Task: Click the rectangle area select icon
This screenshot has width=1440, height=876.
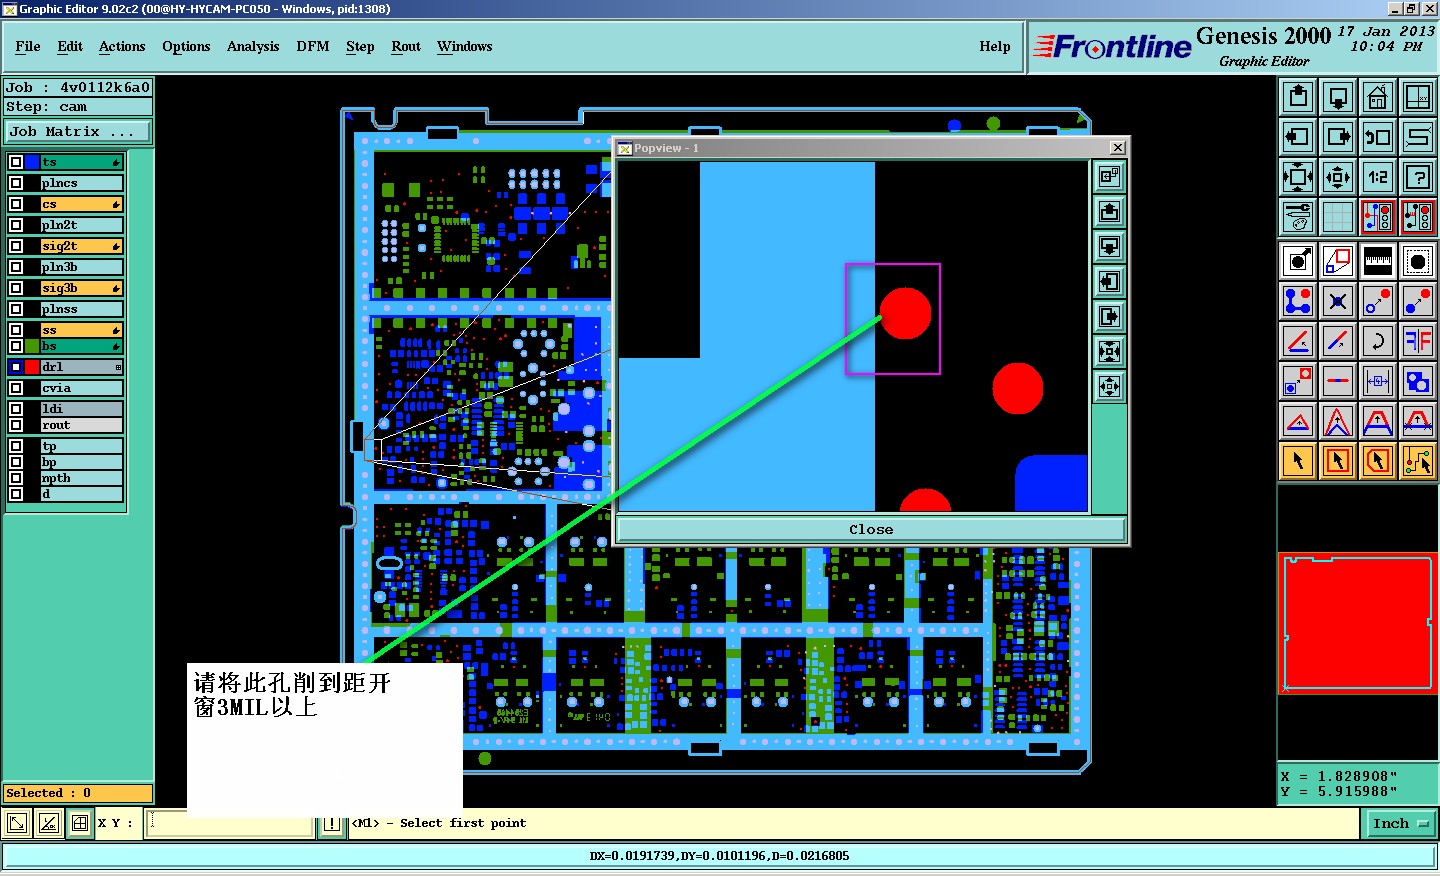Action: pyautogui.click(x=1338, y=461)
